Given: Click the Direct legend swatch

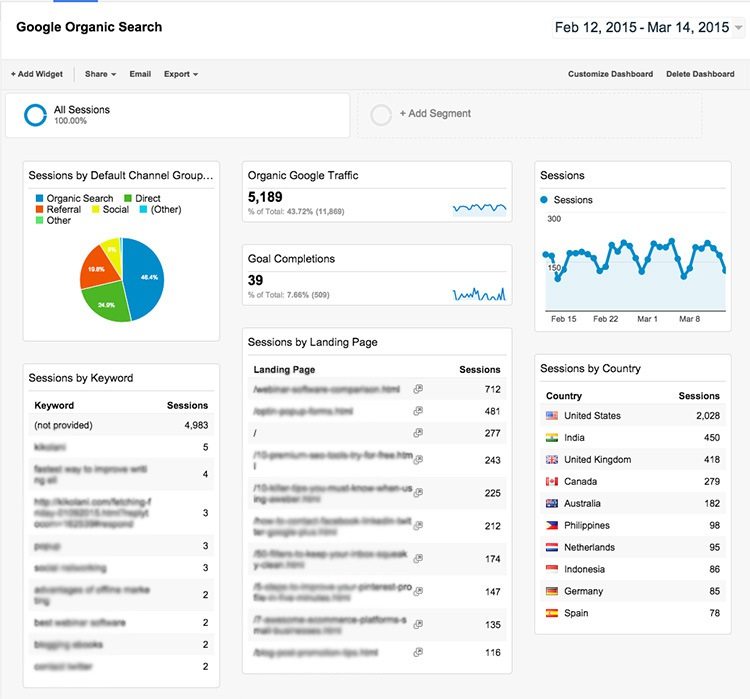Looking at the screenshot, I should [x=128, y=198].
